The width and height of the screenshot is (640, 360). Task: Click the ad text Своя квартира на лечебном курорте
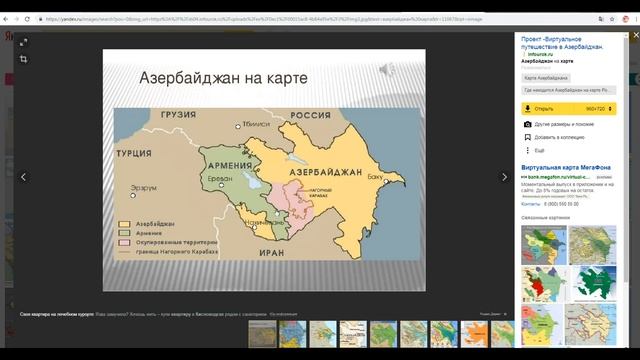57,314
